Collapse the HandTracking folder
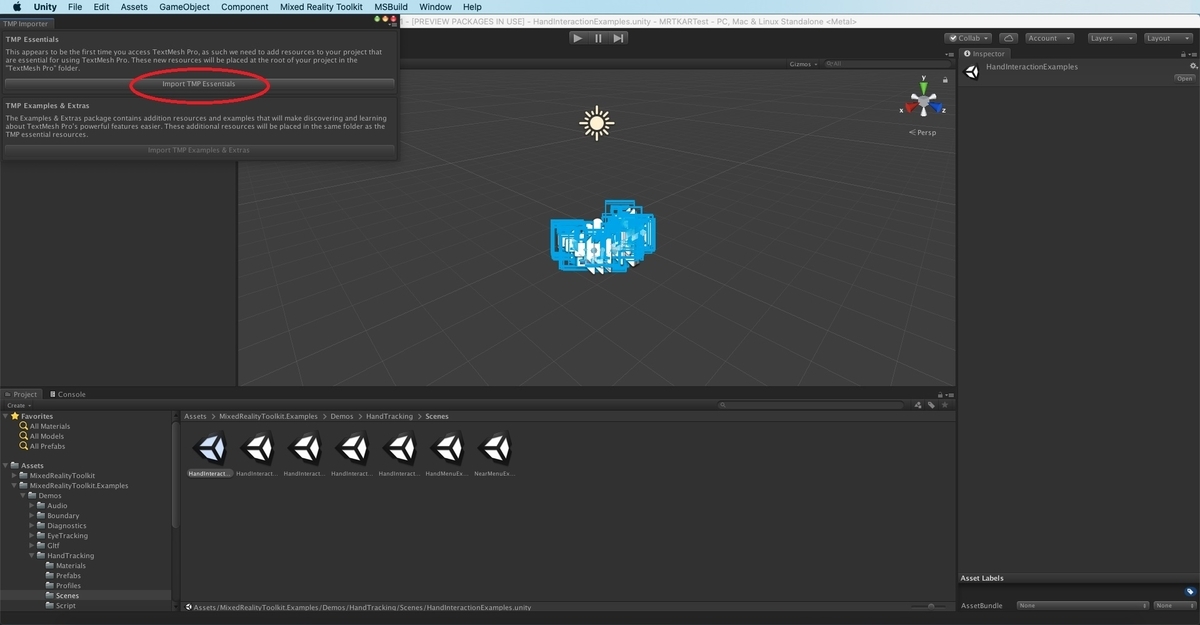This screenshot has width=1200, height=625. (x=30, y=555)
